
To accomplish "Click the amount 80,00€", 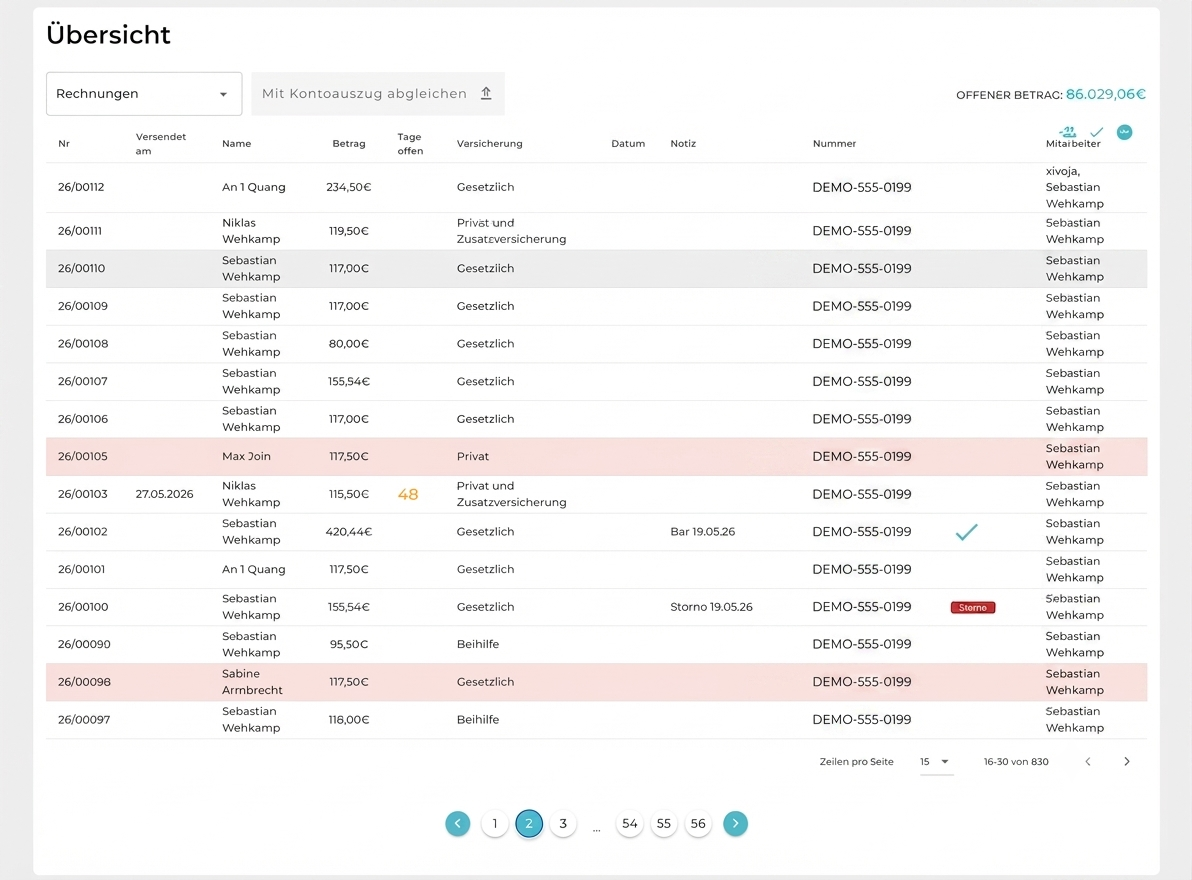I will pos(349,343).
